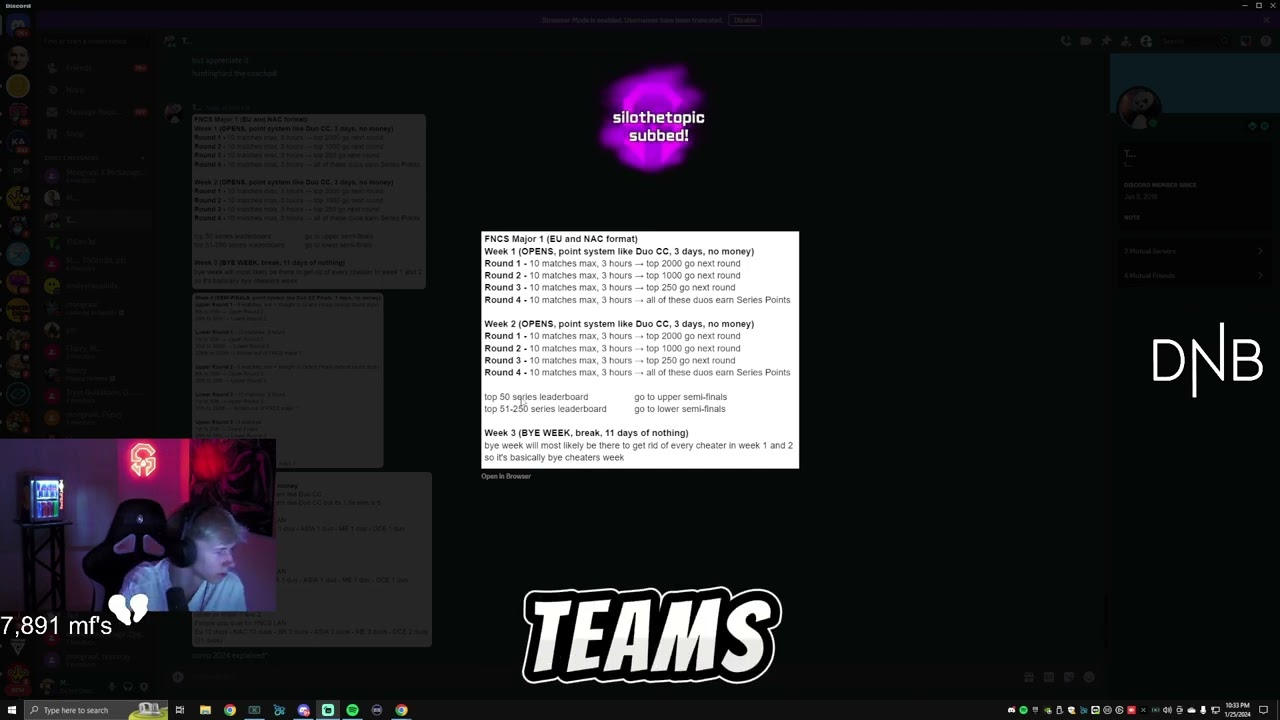This screenshot has height=720, width=1280.
Task: Click the OneDrive cloud icon in system tray
Action: pos(1191,710)
